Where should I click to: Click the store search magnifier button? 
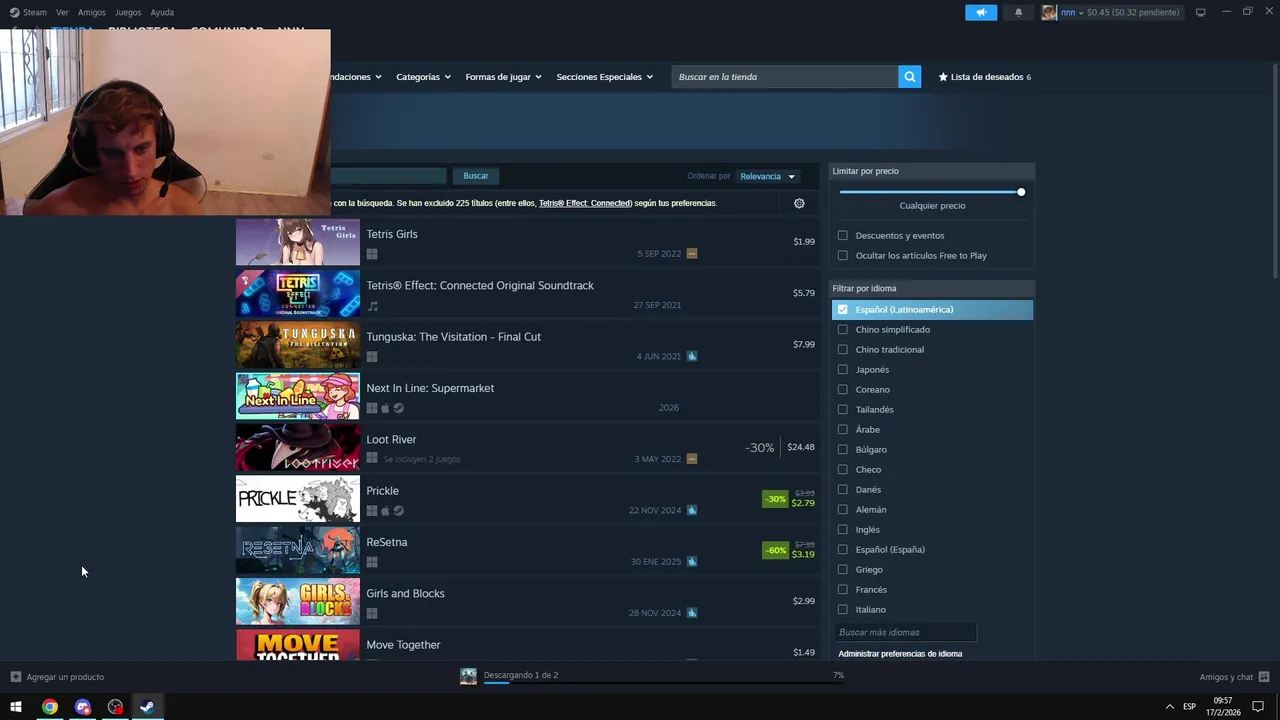tap(909, 77)
